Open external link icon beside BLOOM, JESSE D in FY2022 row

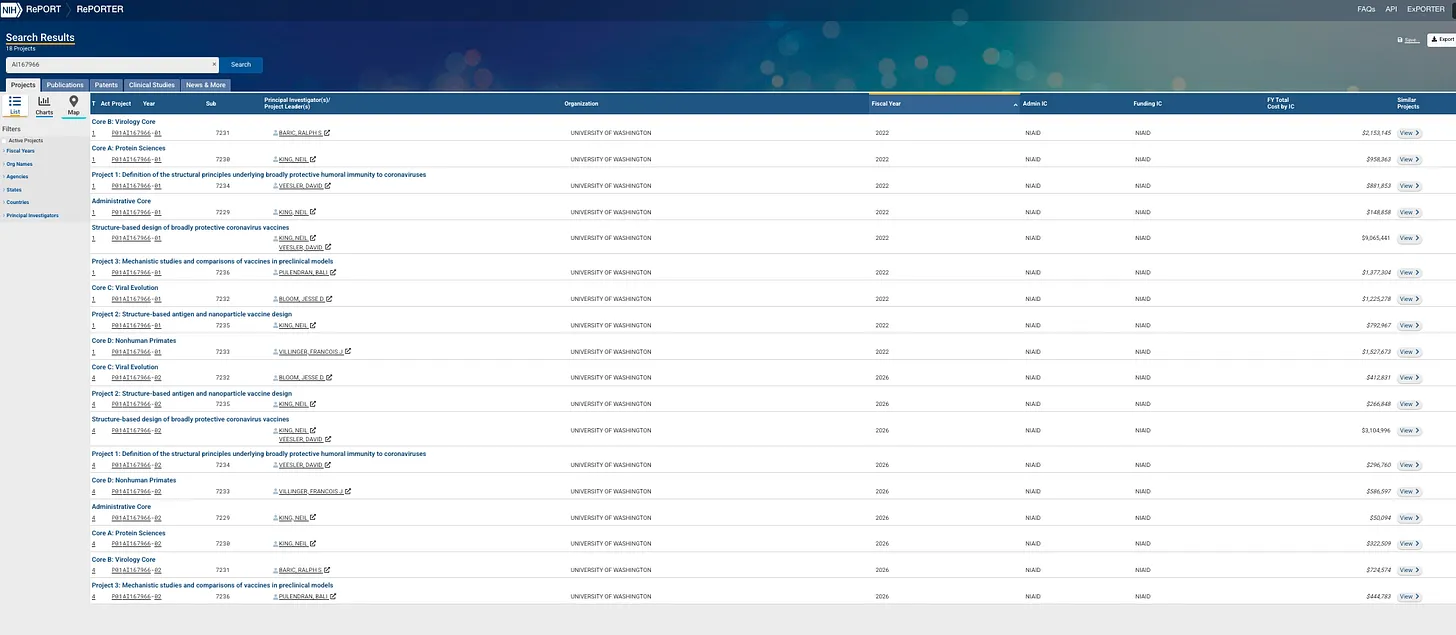pyautogui.click(x=329, y=299)
